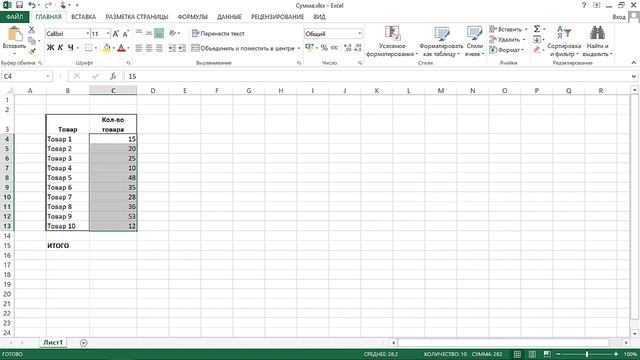This screenshot has width=640, height=360.
Task: Toggle bottom vertical alignment (highlighted)
Action: pyautogui.click(x=159, y=33)
